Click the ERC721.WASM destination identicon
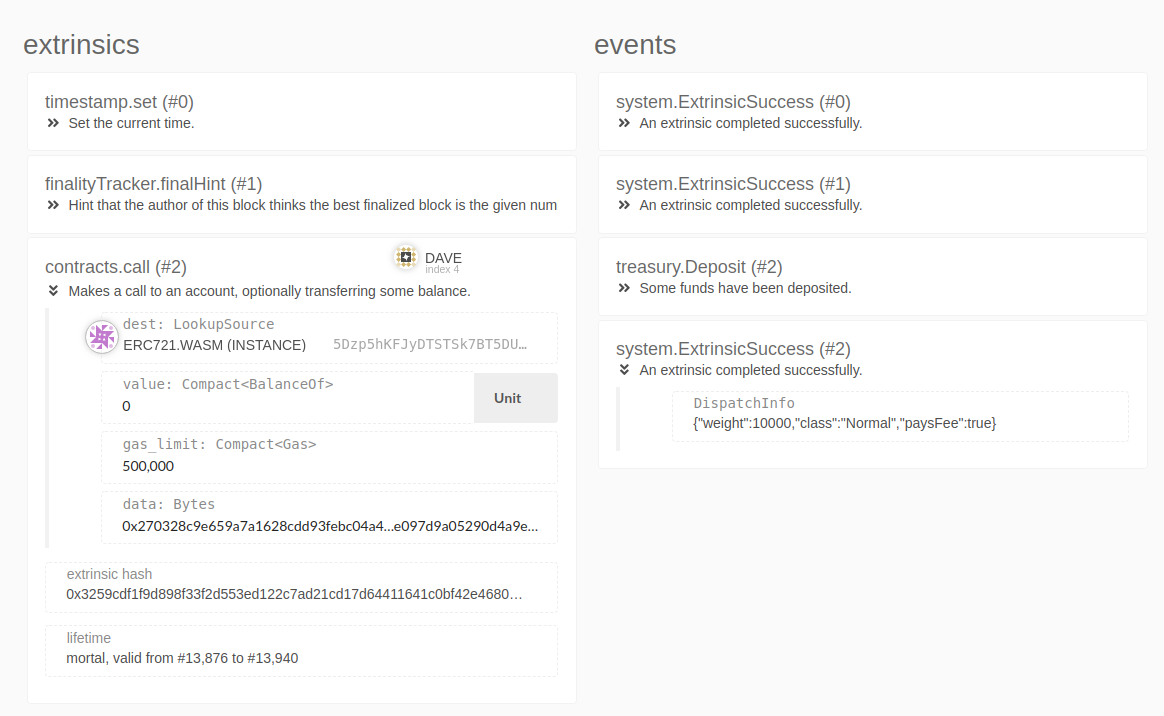 point(101,337)
